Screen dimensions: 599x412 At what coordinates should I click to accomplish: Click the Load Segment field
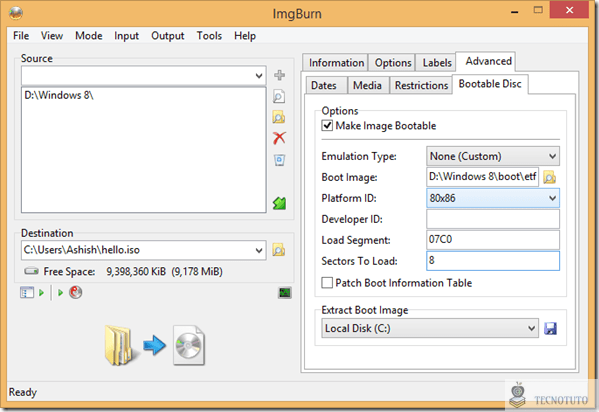pos(493,240)
